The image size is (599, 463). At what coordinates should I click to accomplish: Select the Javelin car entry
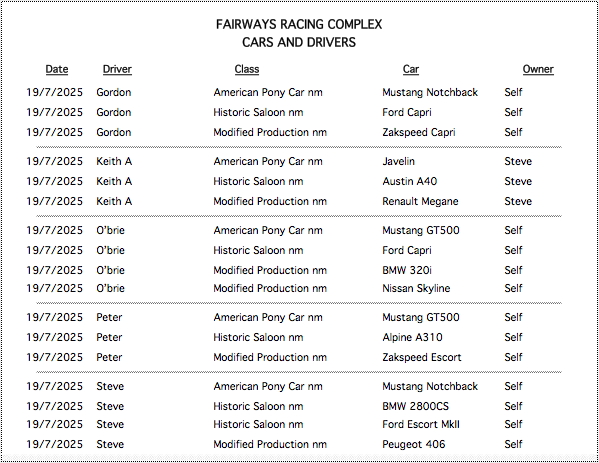pos(398,161)
